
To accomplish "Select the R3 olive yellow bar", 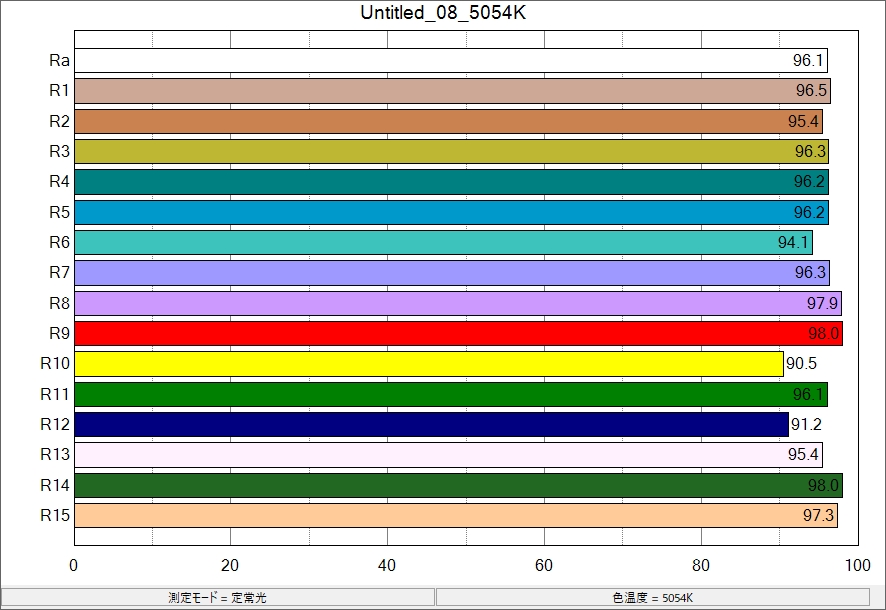I will pyautogui.click(x=451, y=151).
